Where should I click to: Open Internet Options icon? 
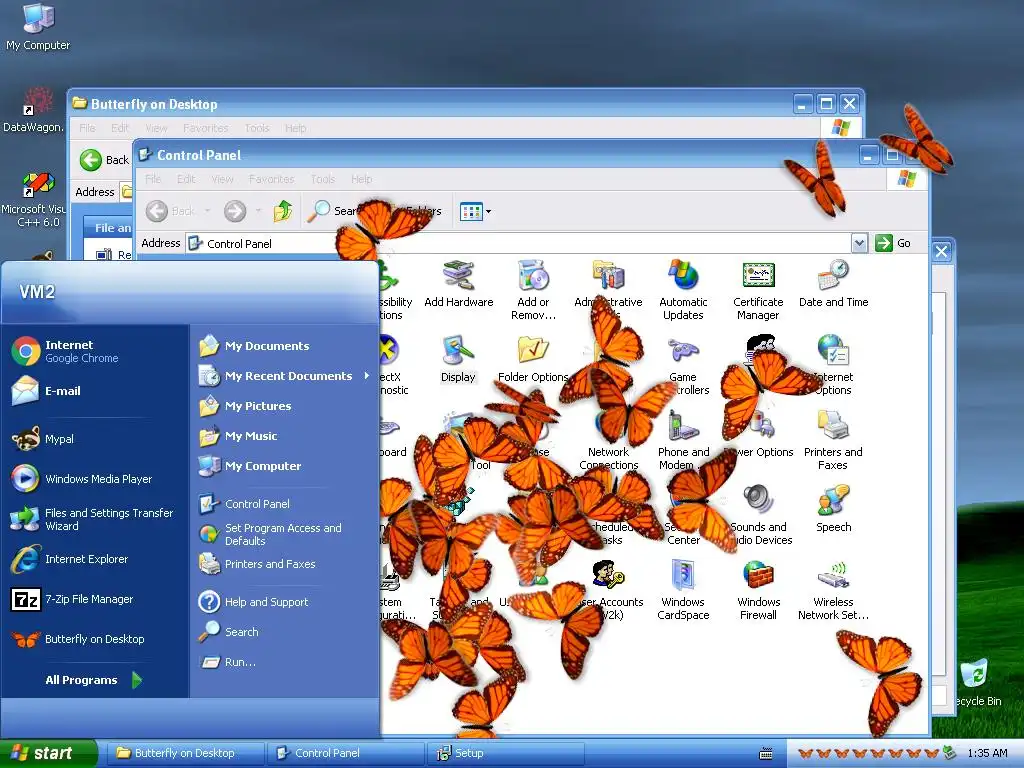833,364
